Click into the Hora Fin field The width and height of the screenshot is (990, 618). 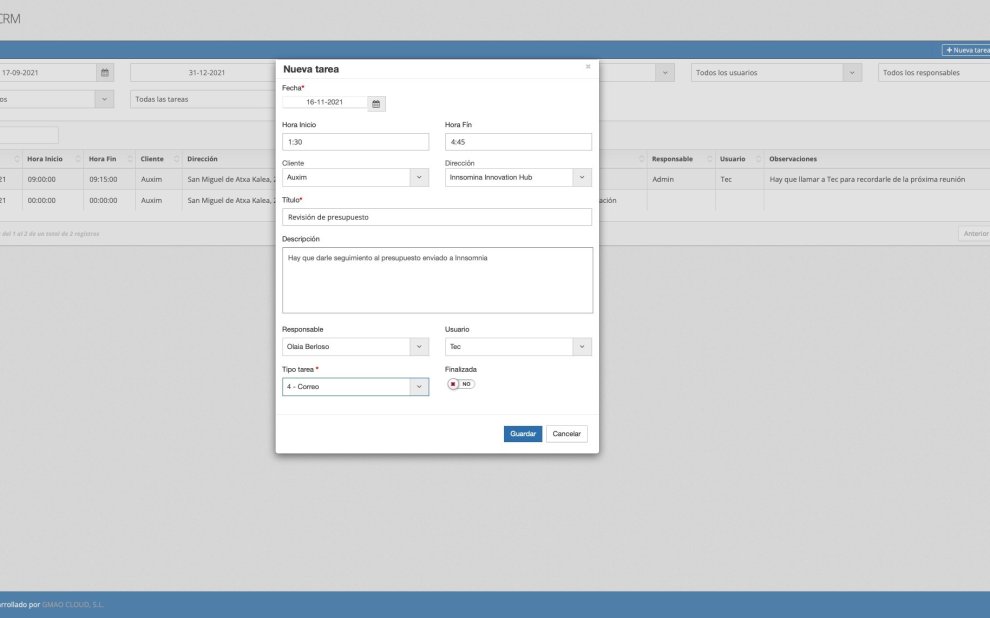coord(518,142)
